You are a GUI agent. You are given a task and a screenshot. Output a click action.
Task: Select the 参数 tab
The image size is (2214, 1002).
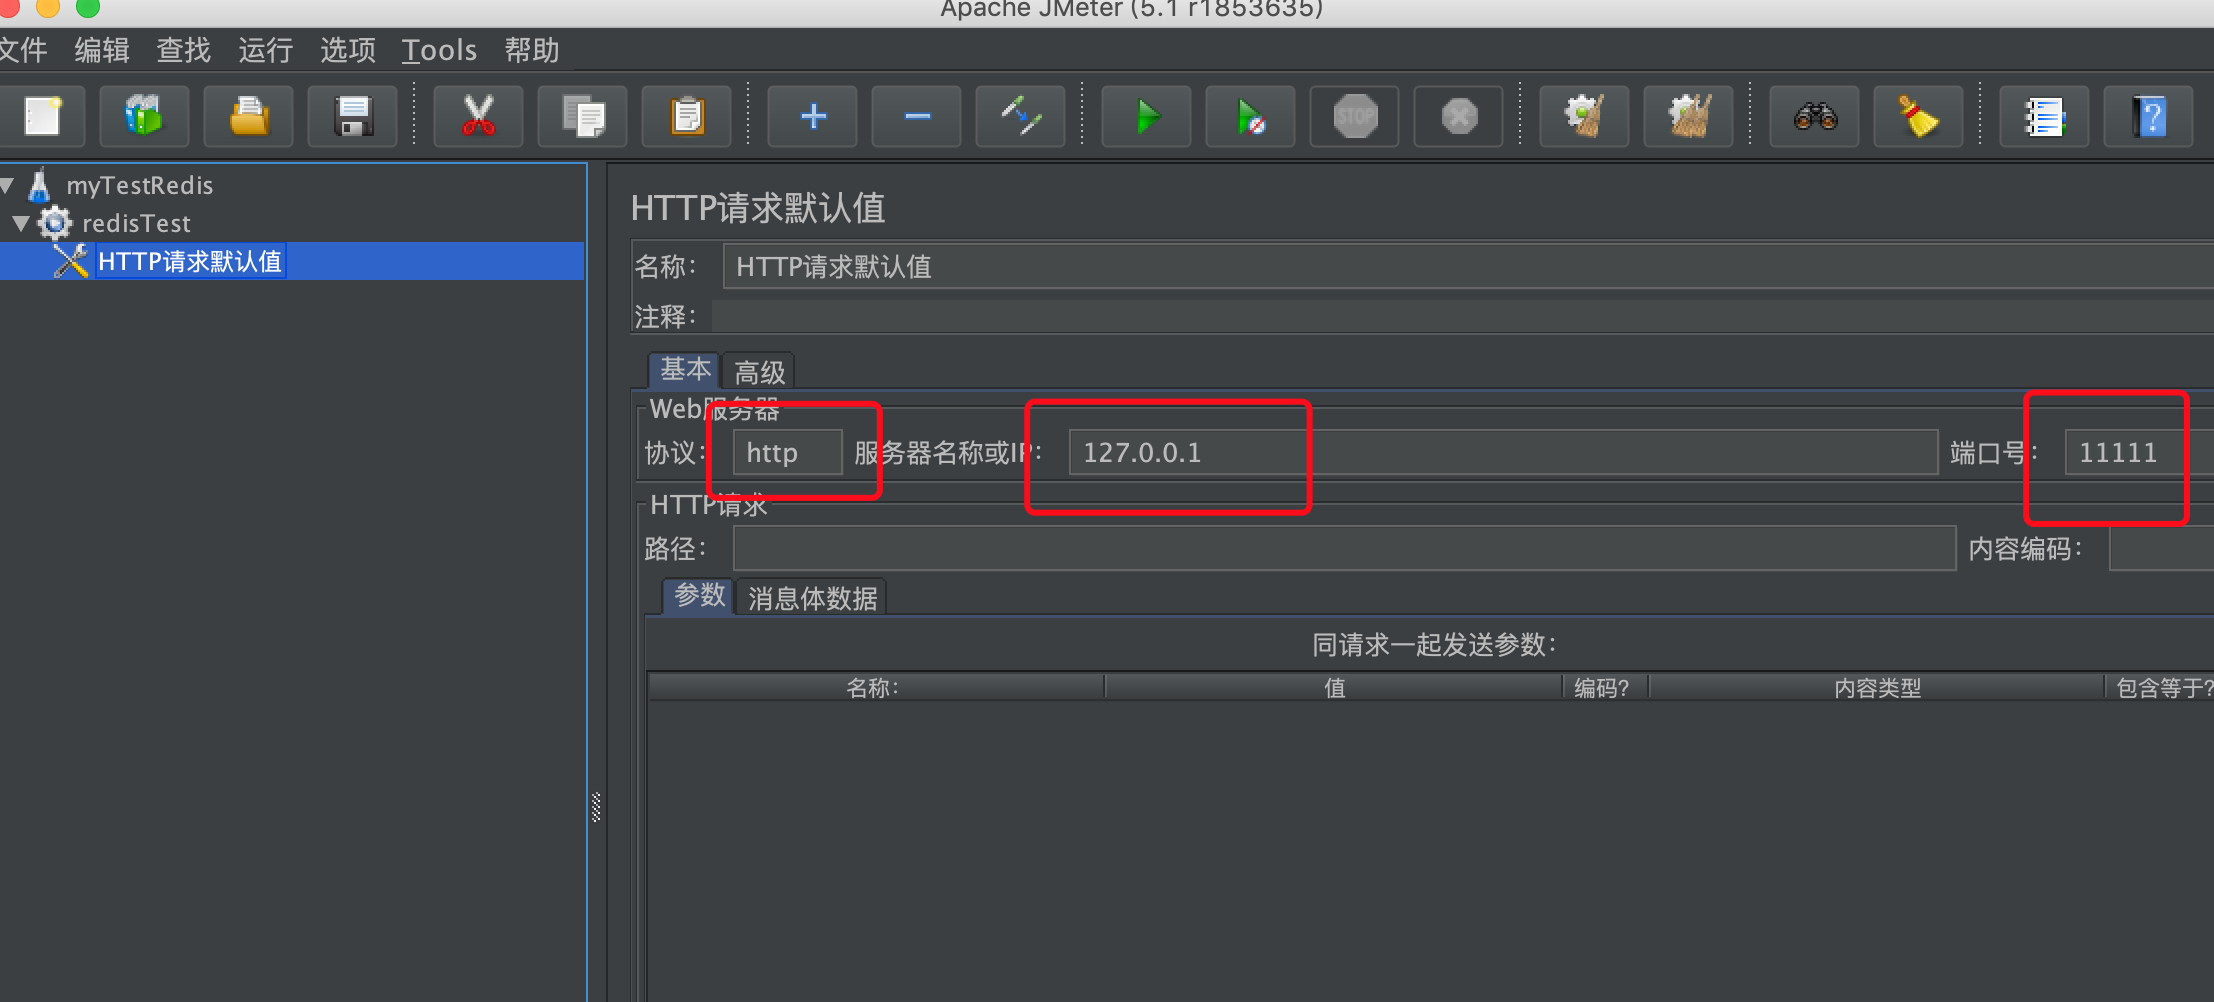699,596
